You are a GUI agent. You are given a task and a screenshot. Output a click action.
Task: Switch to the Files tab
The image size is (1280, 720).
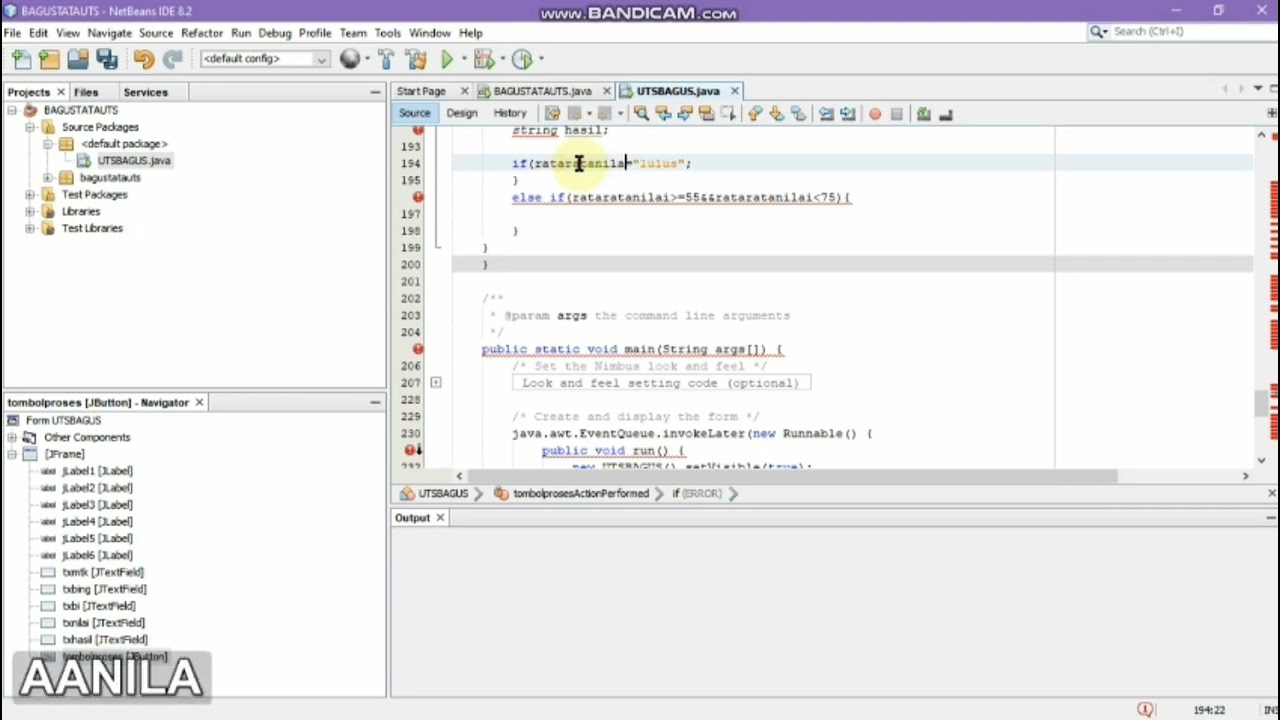point(86,92)
